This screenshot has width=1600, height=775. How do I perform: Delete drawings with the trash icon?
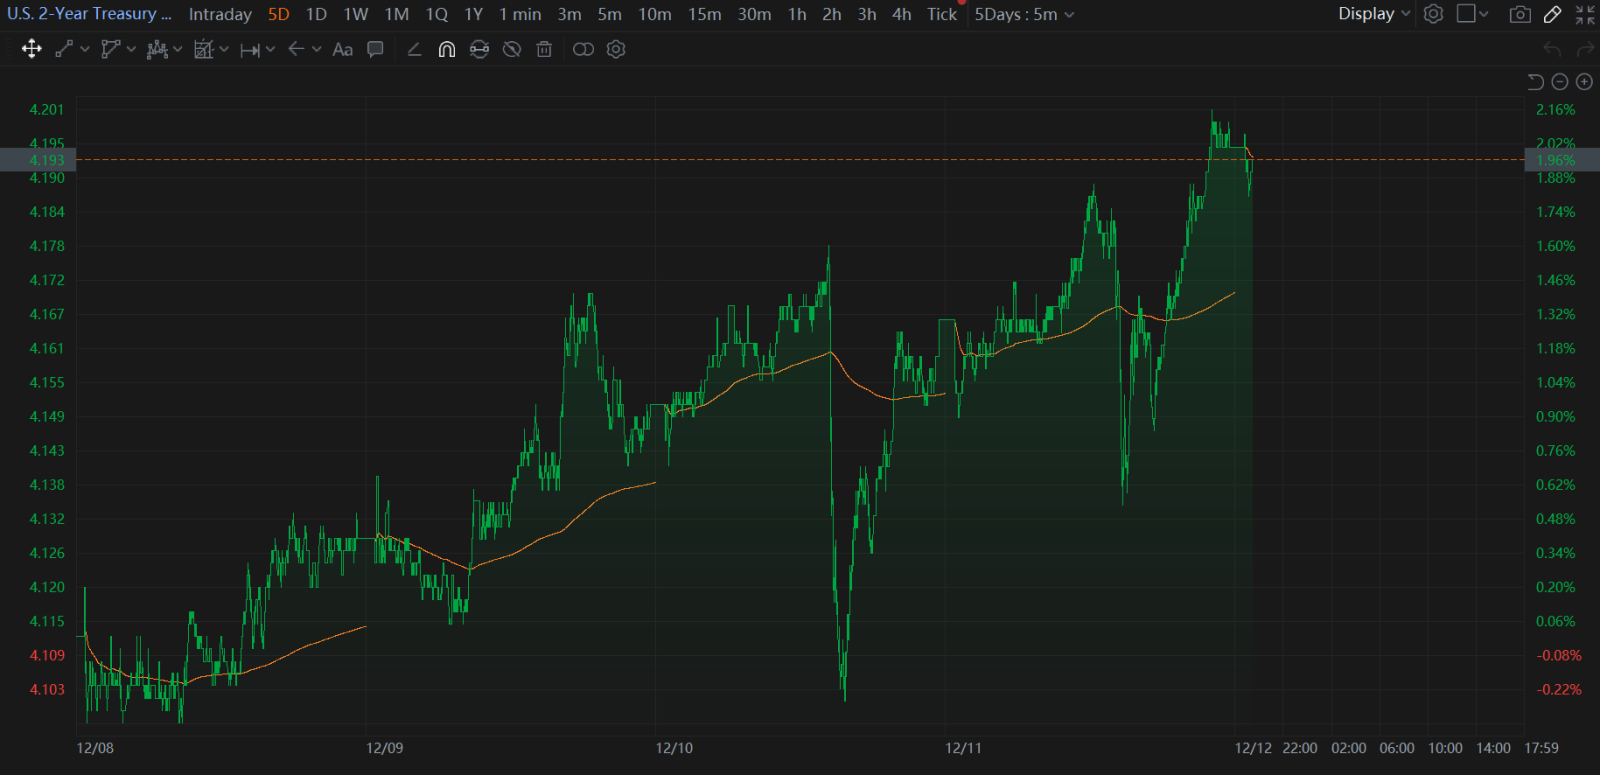[x=544, y=49]
